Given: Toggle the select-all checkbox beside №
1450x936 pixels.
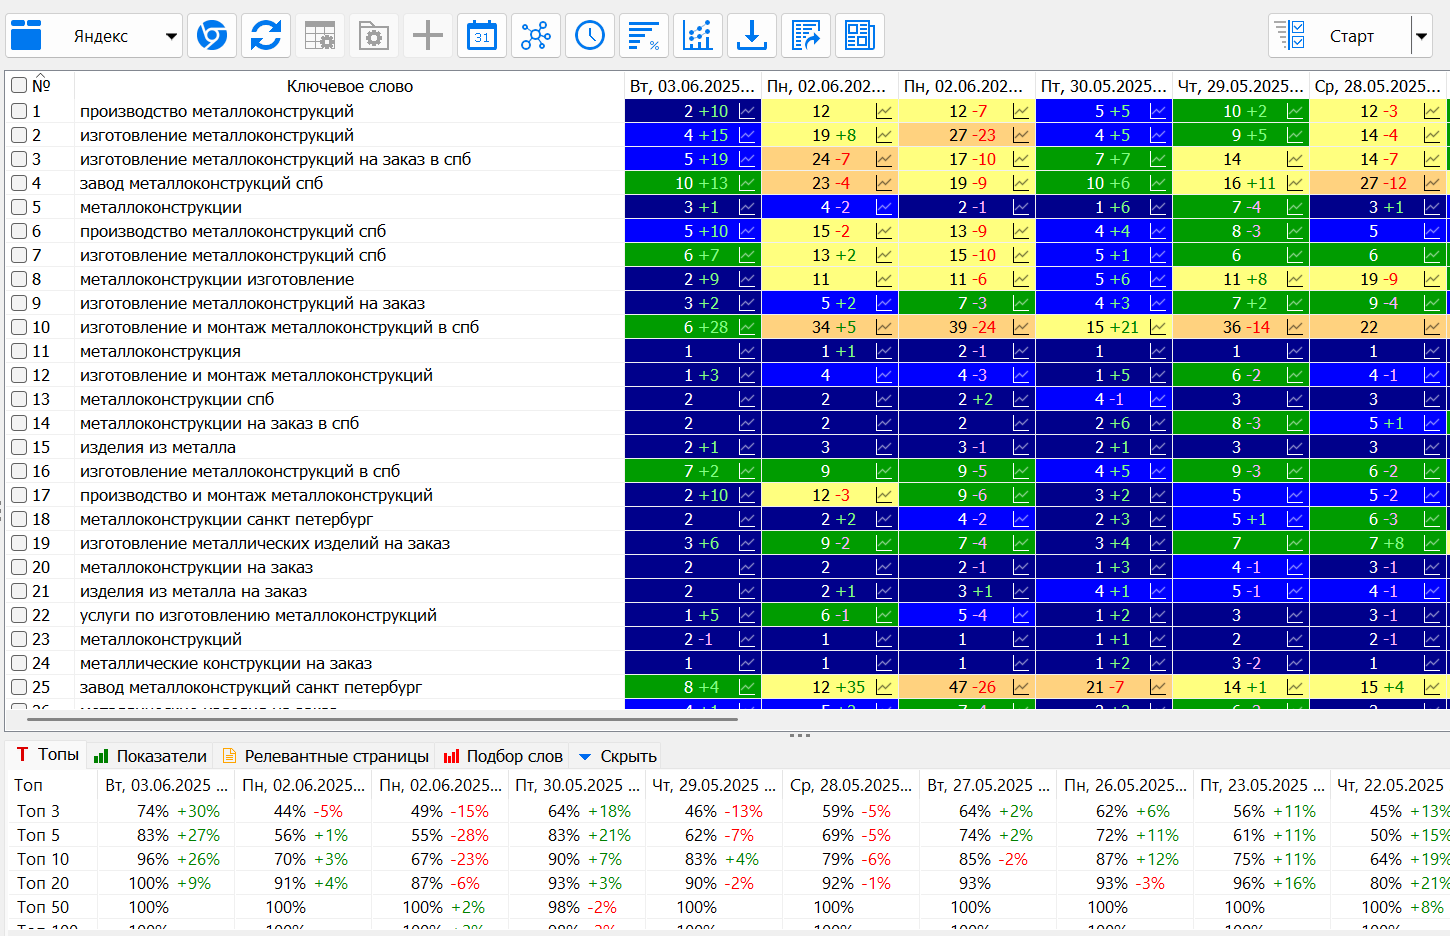Looking at the screenshot, I should tap(19, 85).
